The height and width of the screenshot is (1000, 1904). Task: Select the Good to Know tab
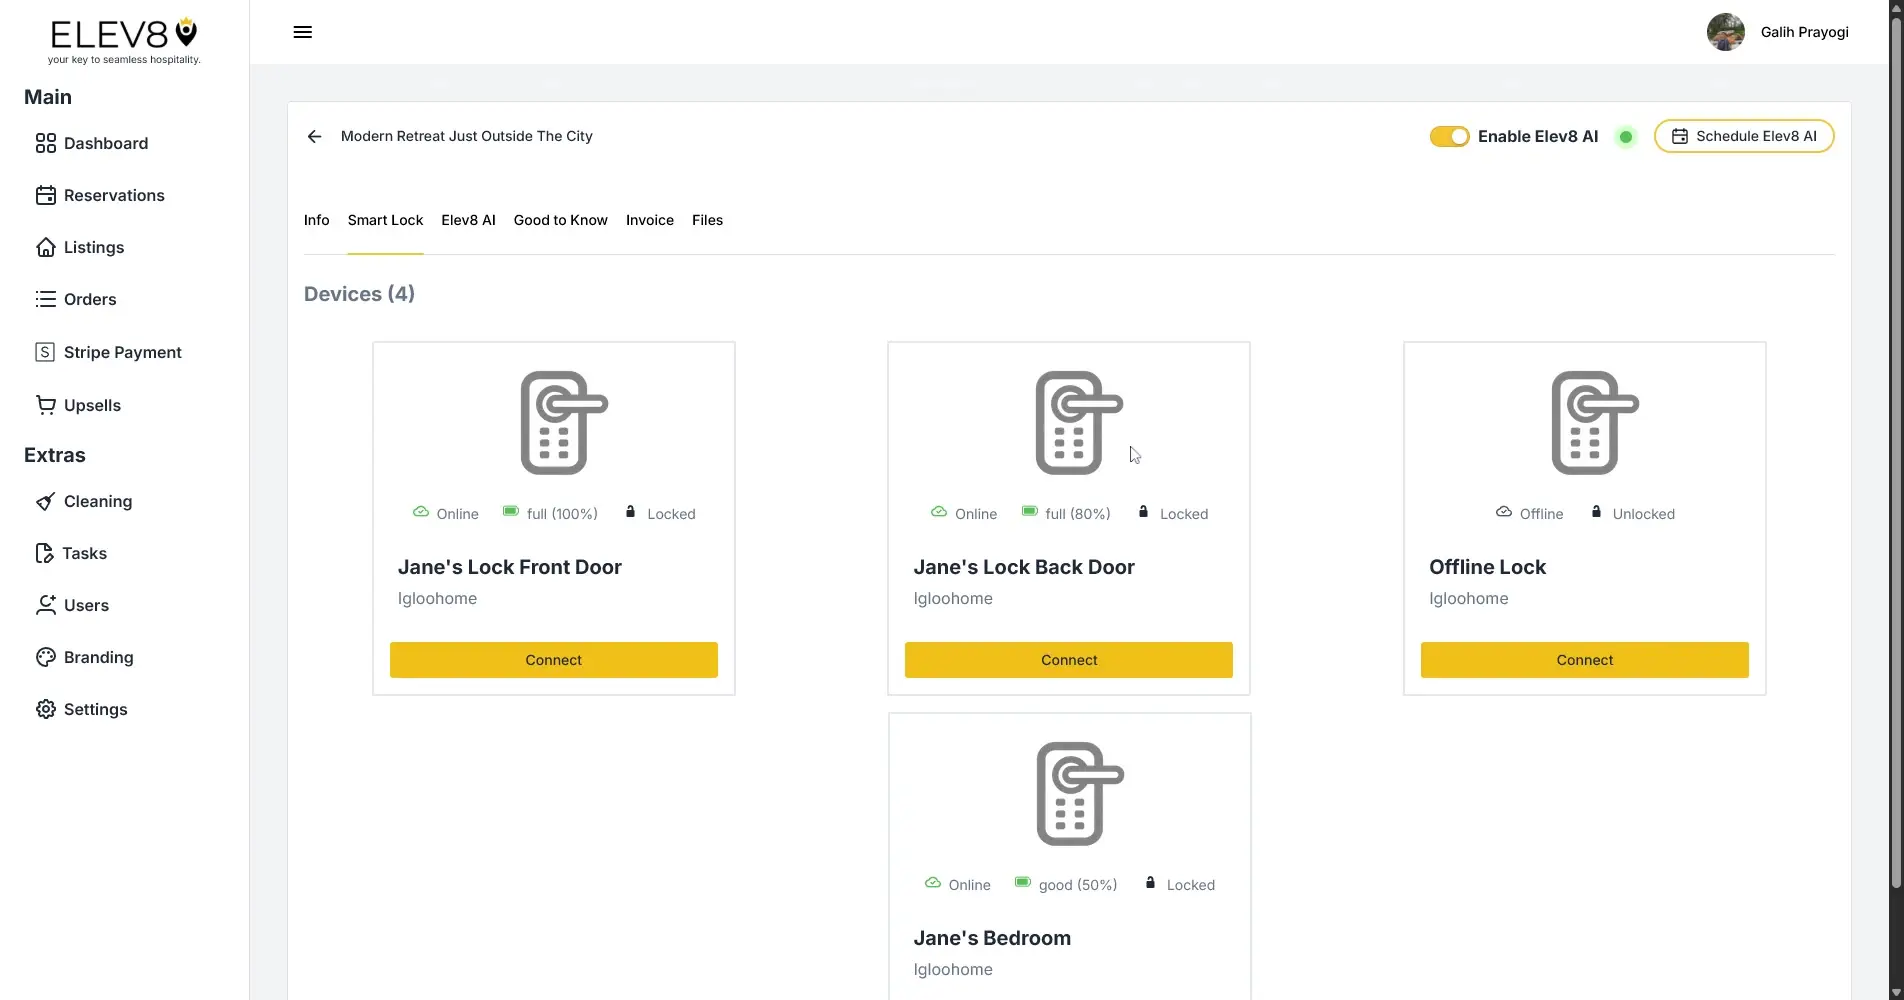coord(560,220)
